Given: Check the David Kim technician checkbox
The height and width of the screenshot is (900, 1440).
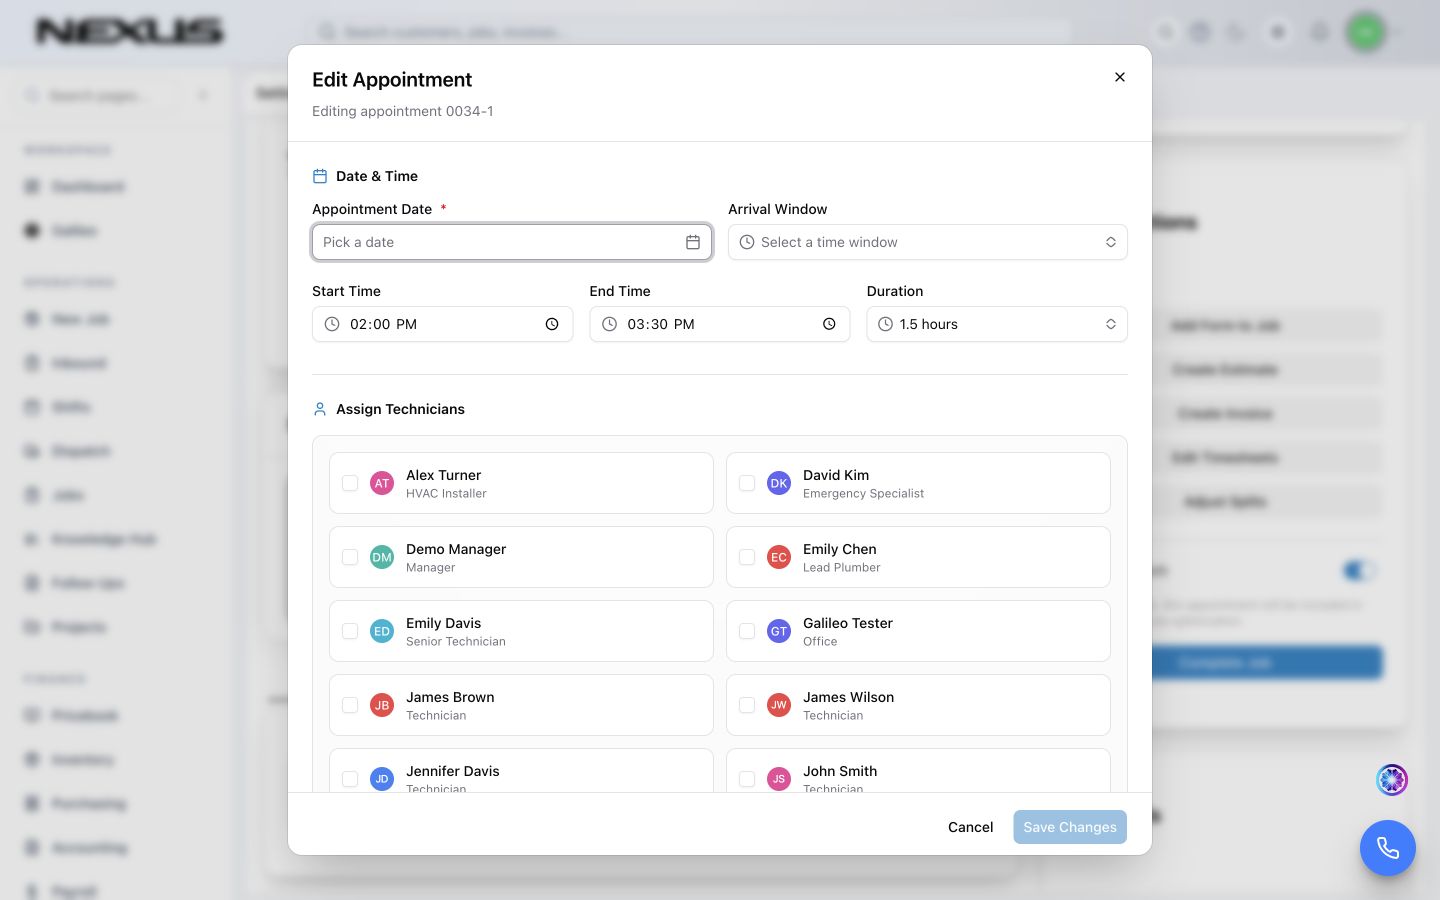Looking at the screenshot, I should [747, 483].
